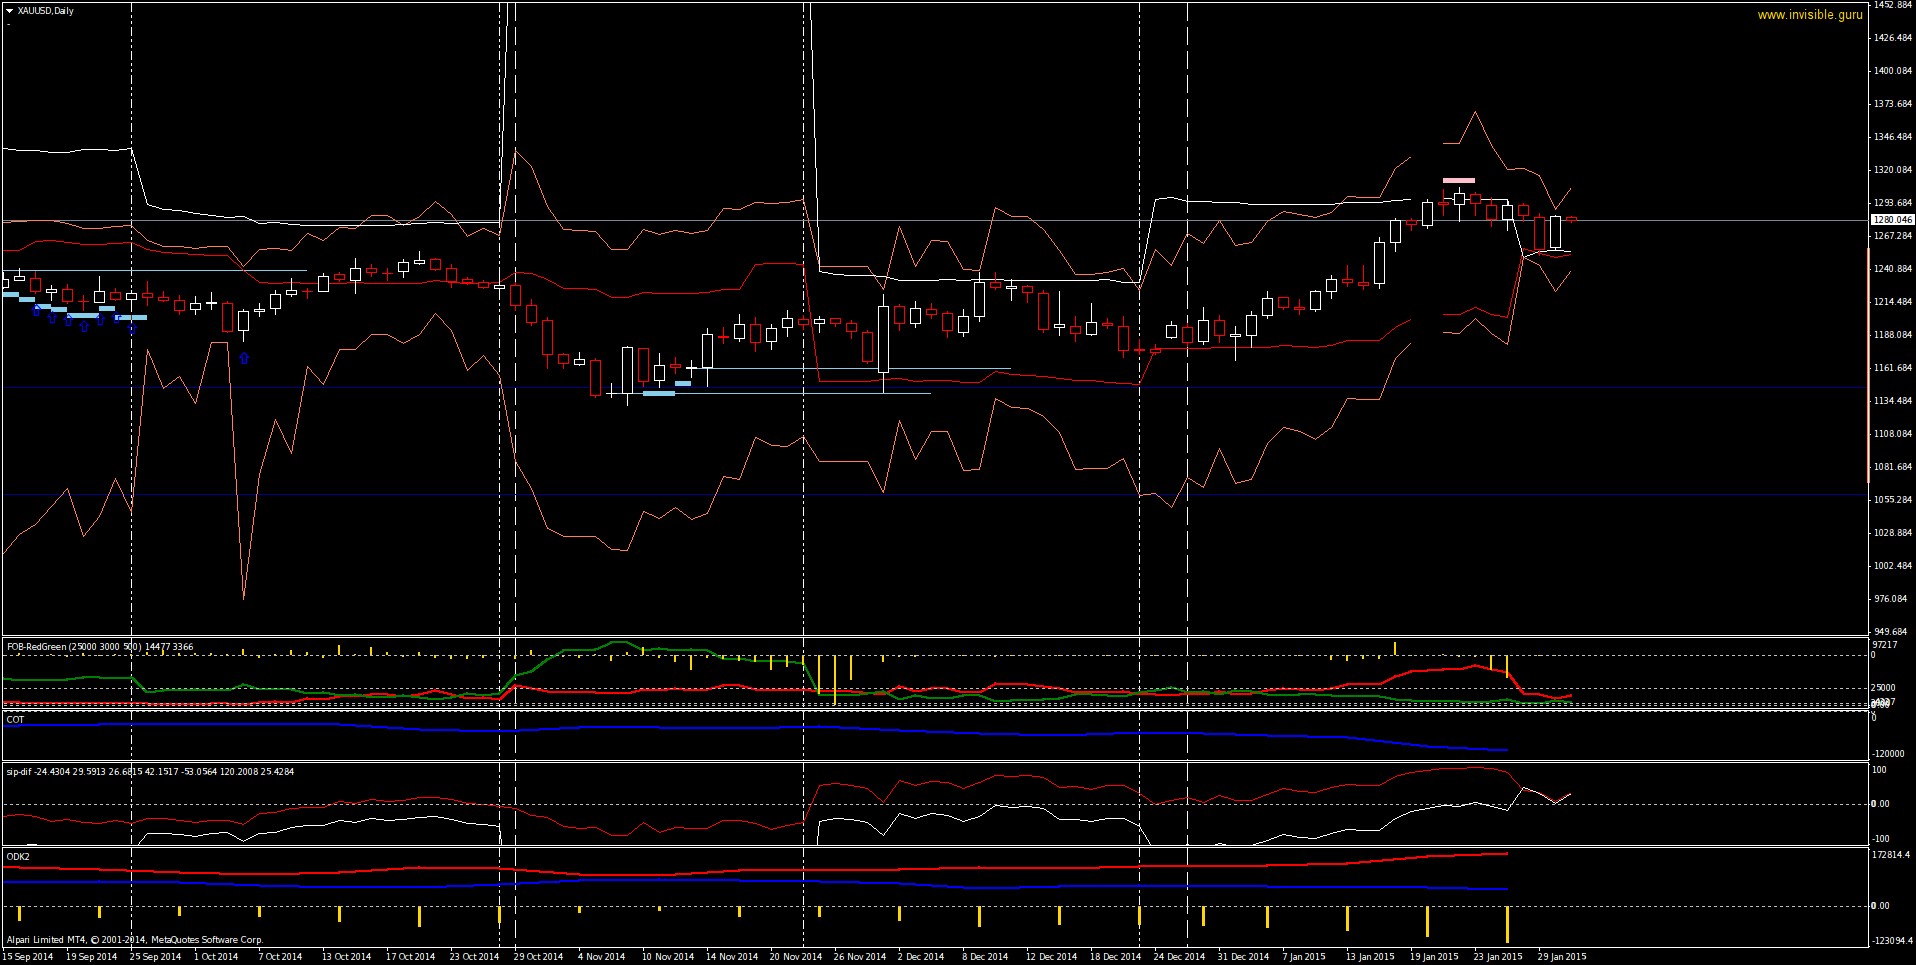Image resolution: width=1916 pixels, height=965 pixels.
Task: Click the 172814.4 scale value in ODK2 panel
Action: (1892, 855)
